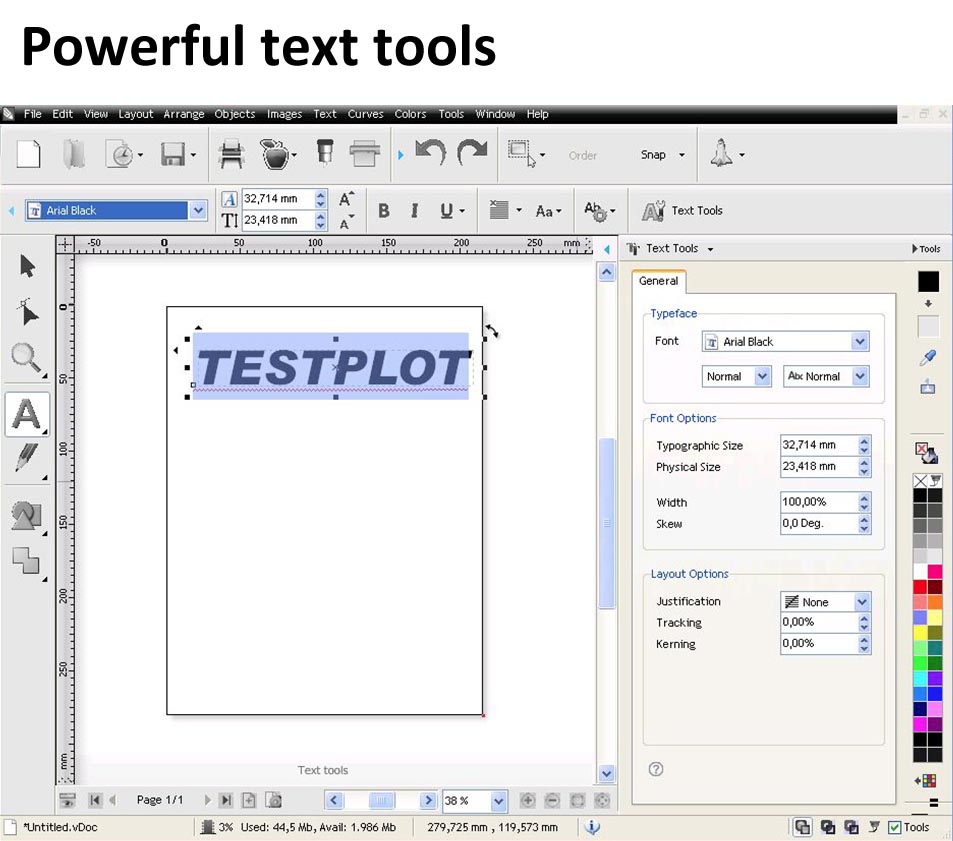Open the Abc Normal dropdown
This screenshot has width=953, height=841.
[x=859, y=376]
